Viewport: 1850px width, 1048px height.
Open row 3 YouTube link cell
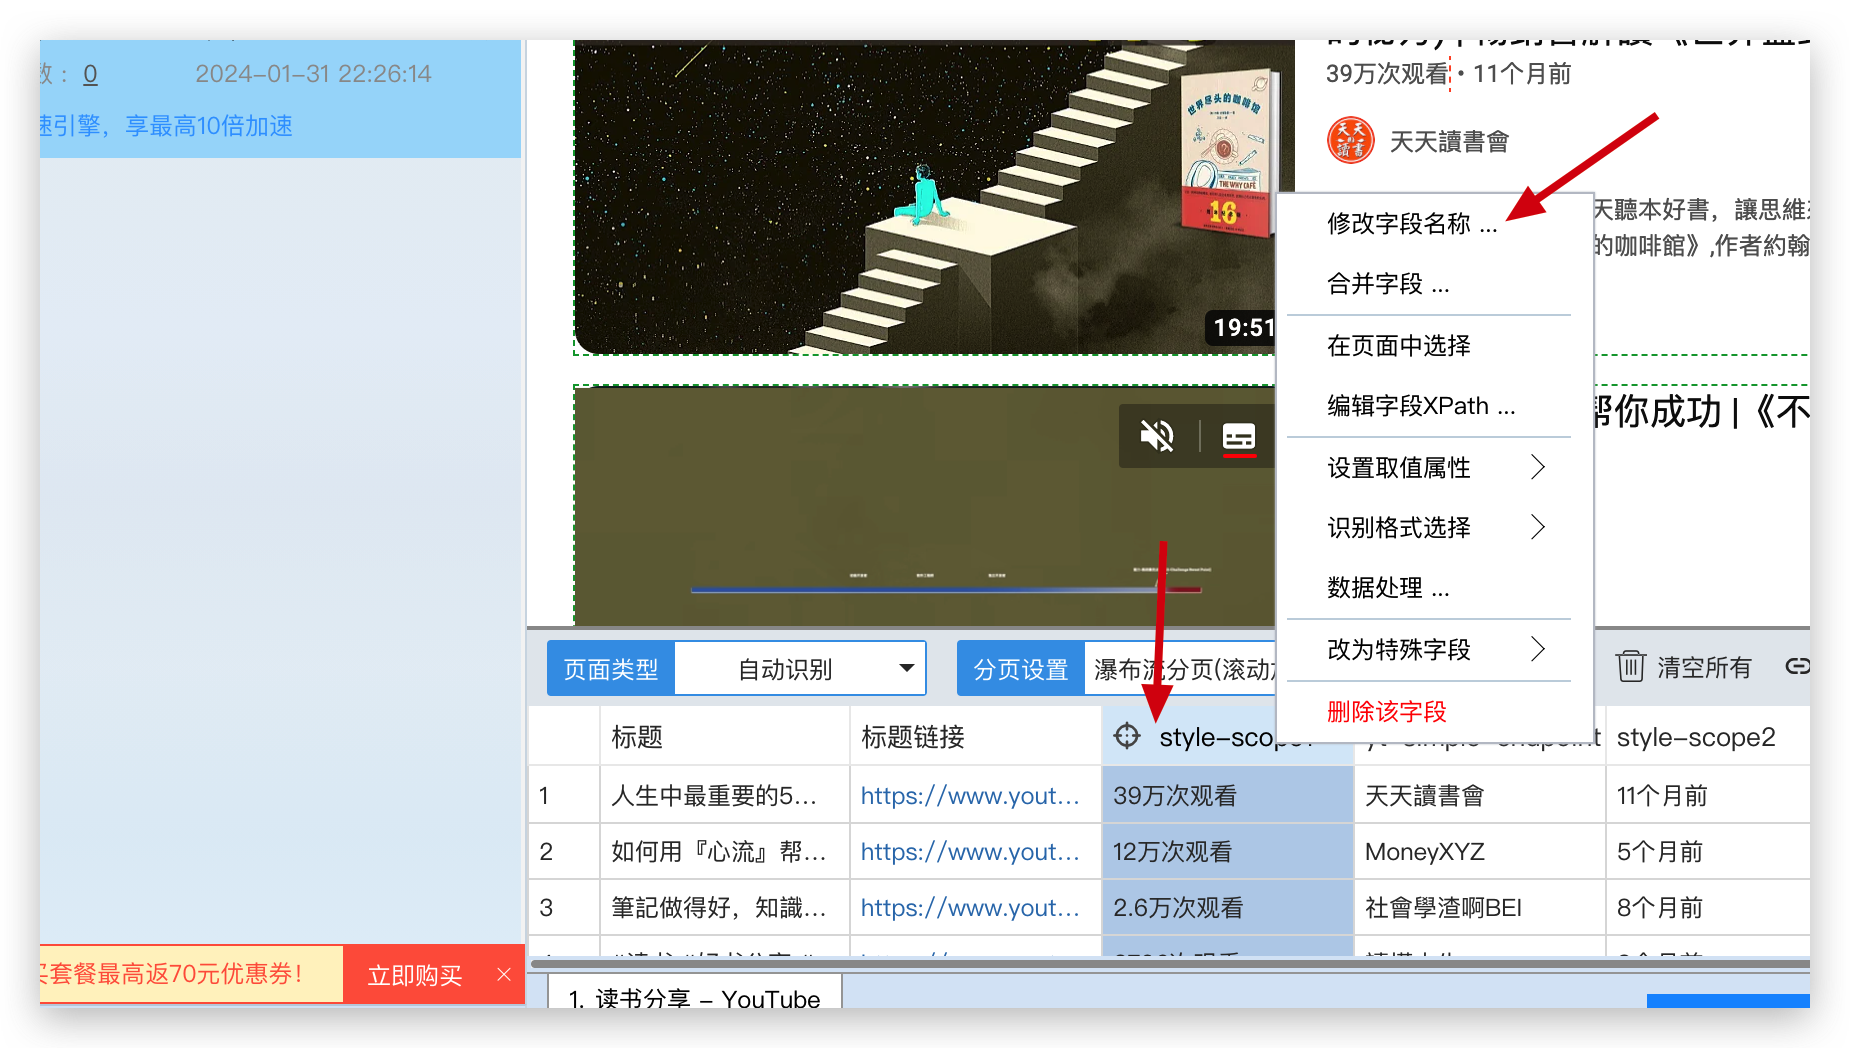pos(975,908)
